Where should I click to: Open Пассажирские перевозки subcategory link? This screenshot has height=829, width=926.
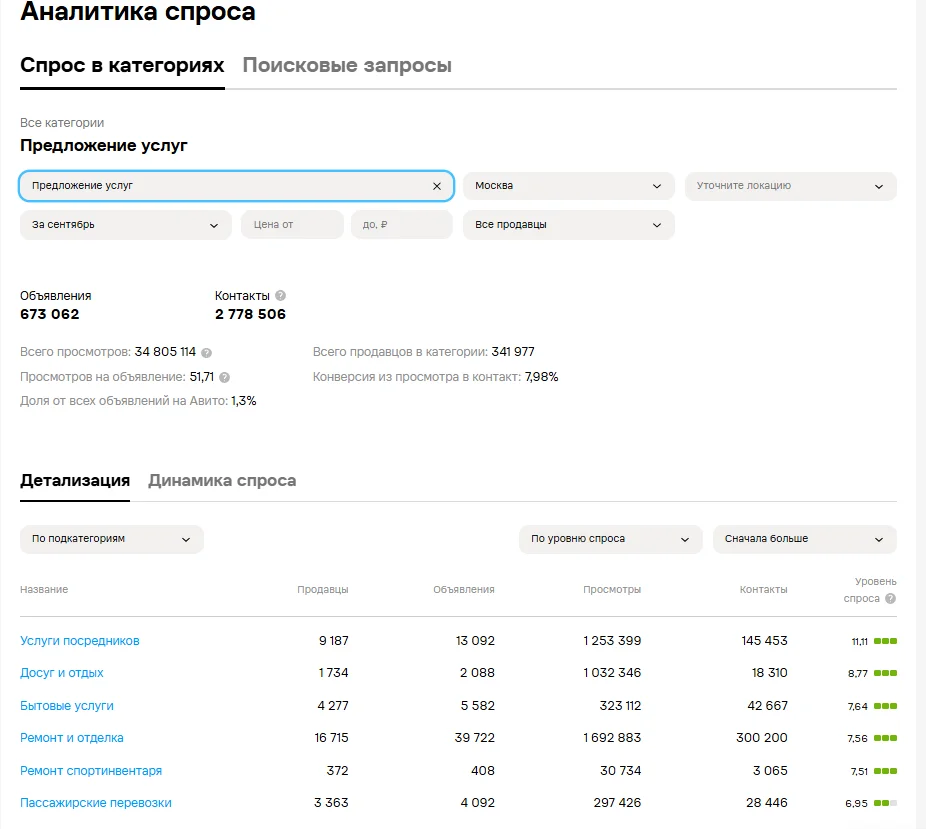click(x=96, y=802)
